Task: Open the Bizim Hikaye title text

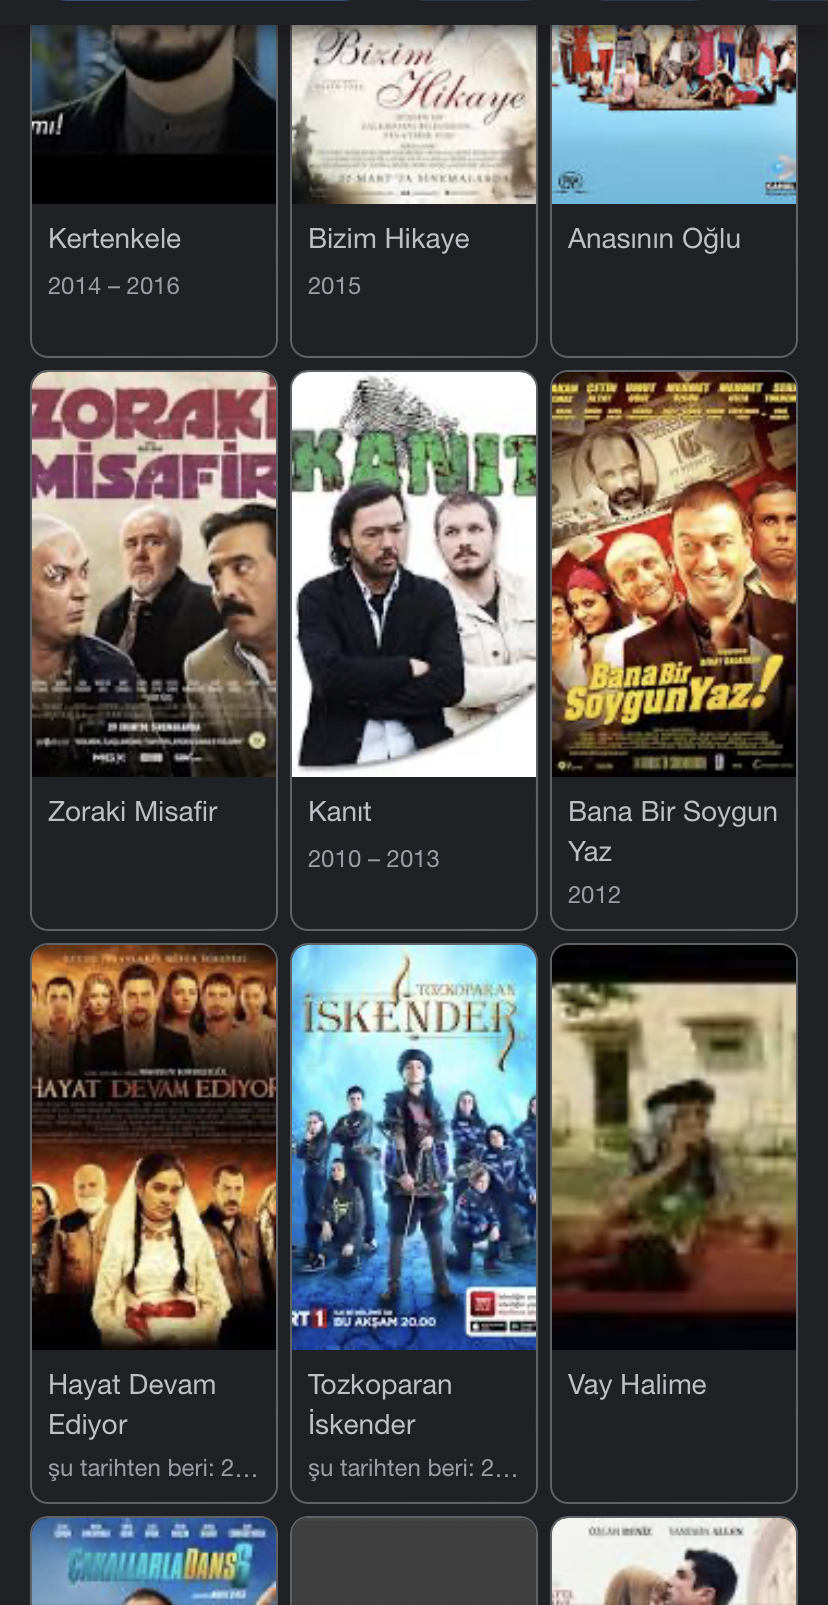Action: pyautogui.click(x=389, y=239)
